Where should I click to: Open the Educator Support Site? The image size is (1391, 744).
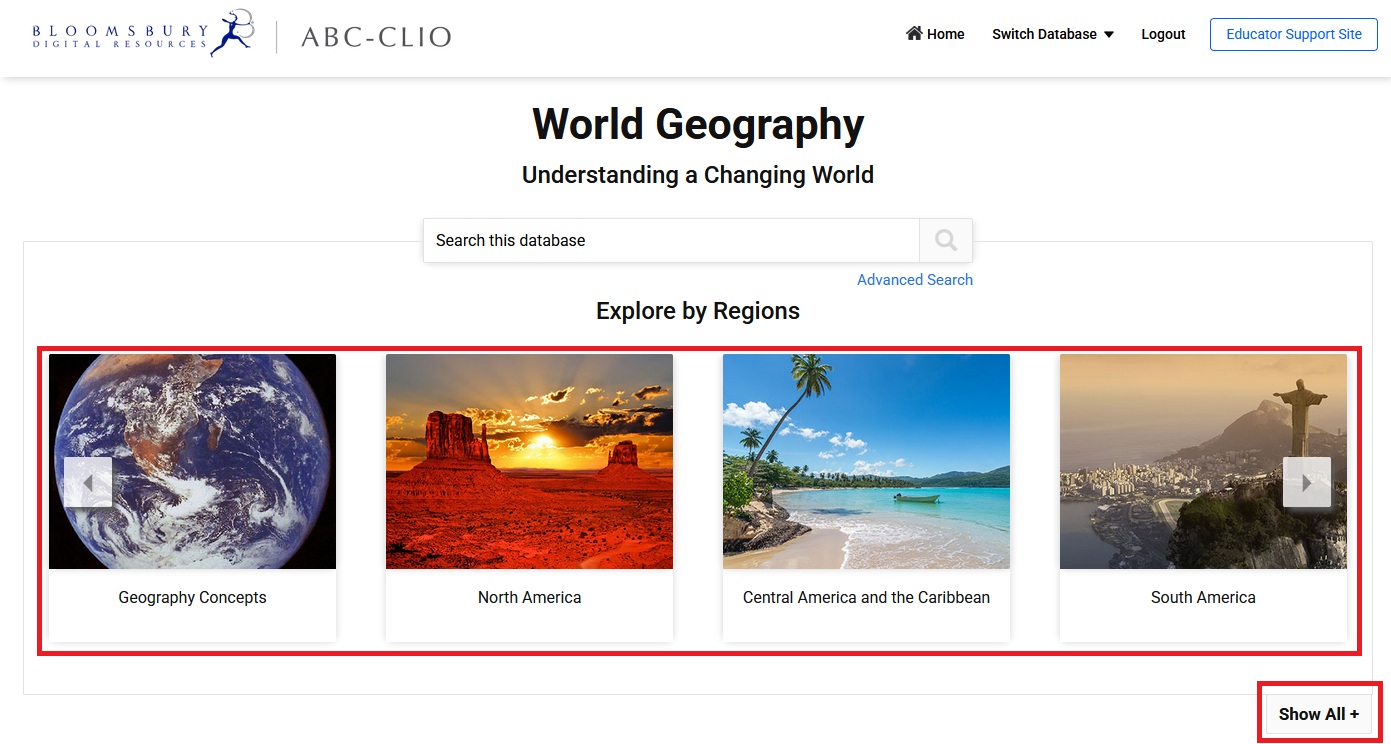click(x=1294, y=34)
